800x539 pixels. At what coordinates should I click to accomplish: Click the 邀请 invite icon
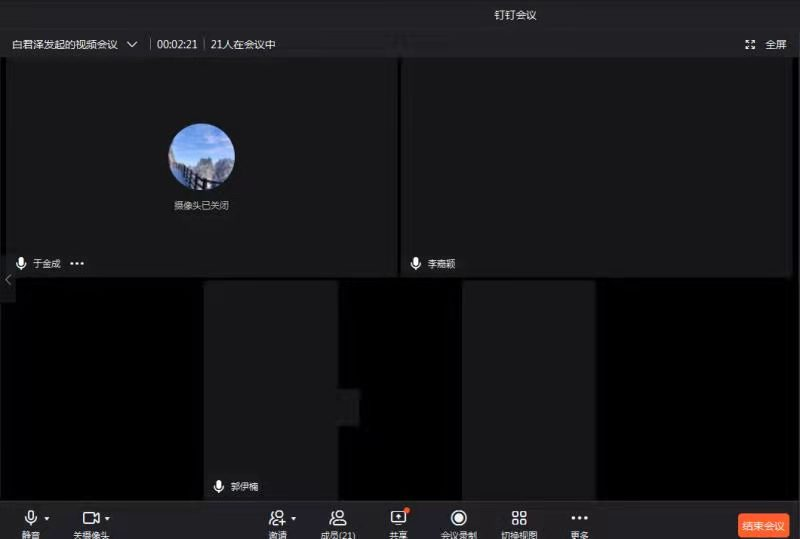coord(277,518)
